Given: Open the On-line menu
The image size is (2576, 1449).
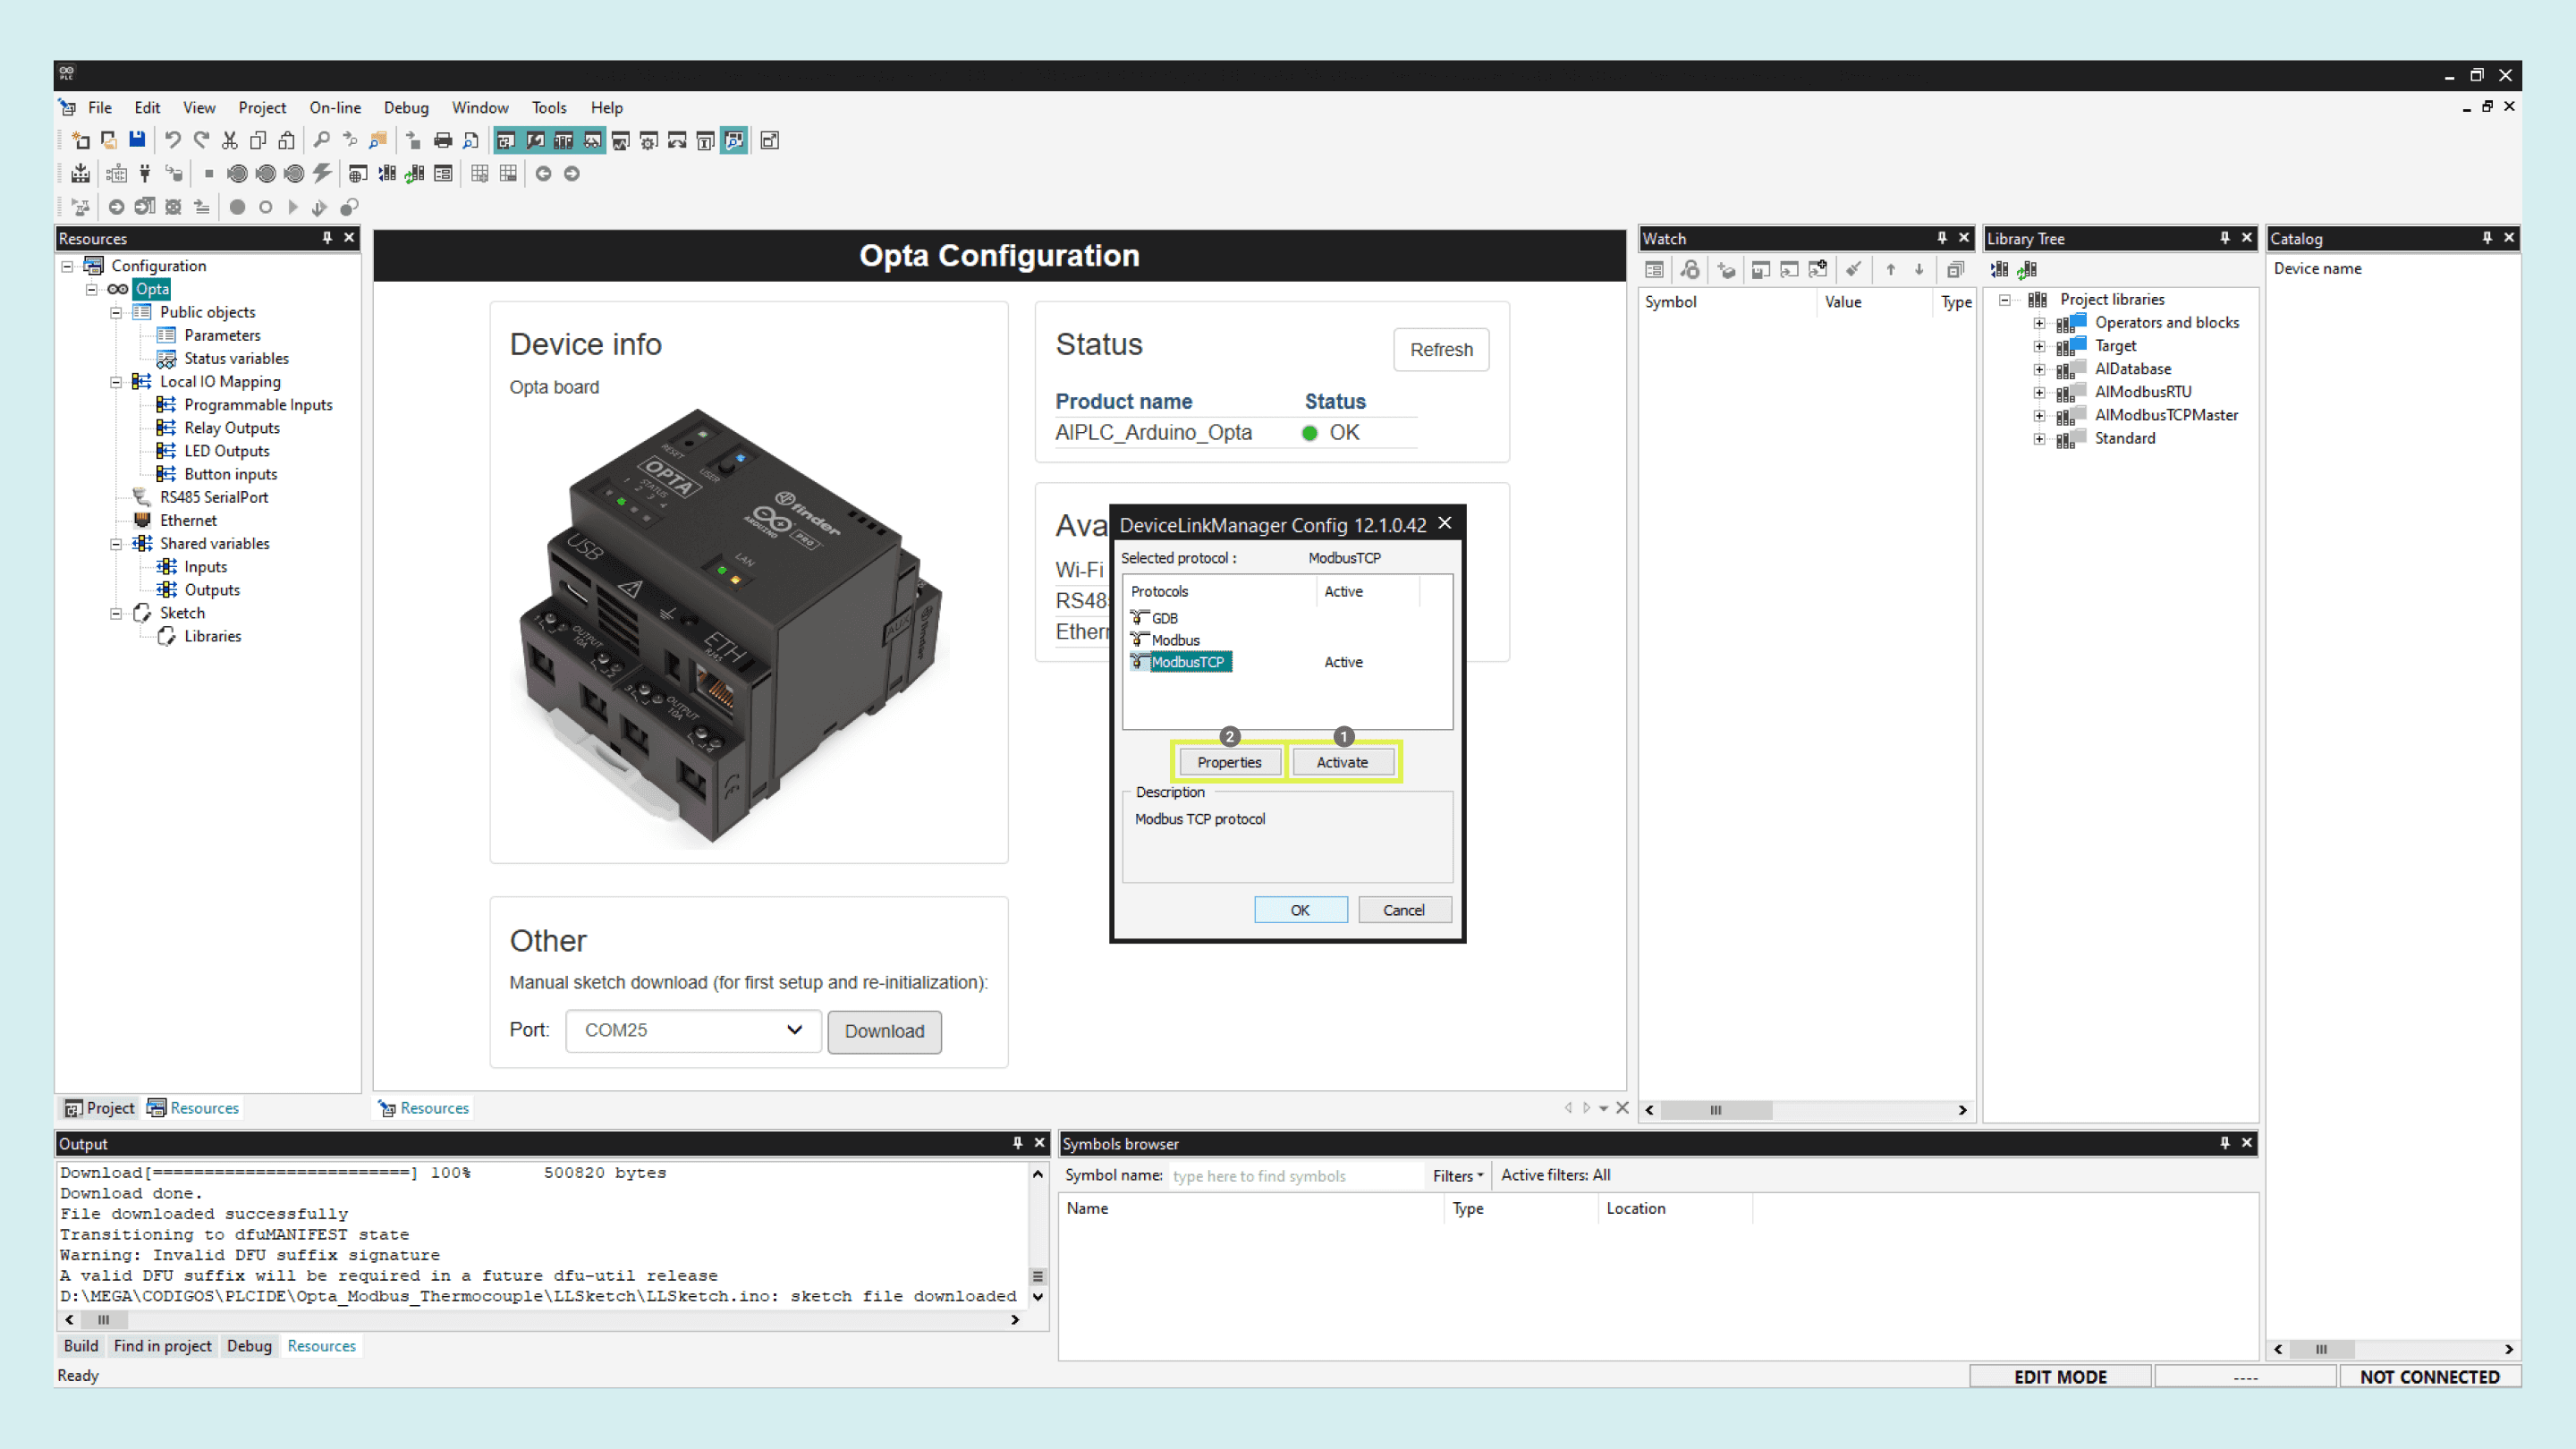Looking at the screenshot, I should tap(335, 108).
